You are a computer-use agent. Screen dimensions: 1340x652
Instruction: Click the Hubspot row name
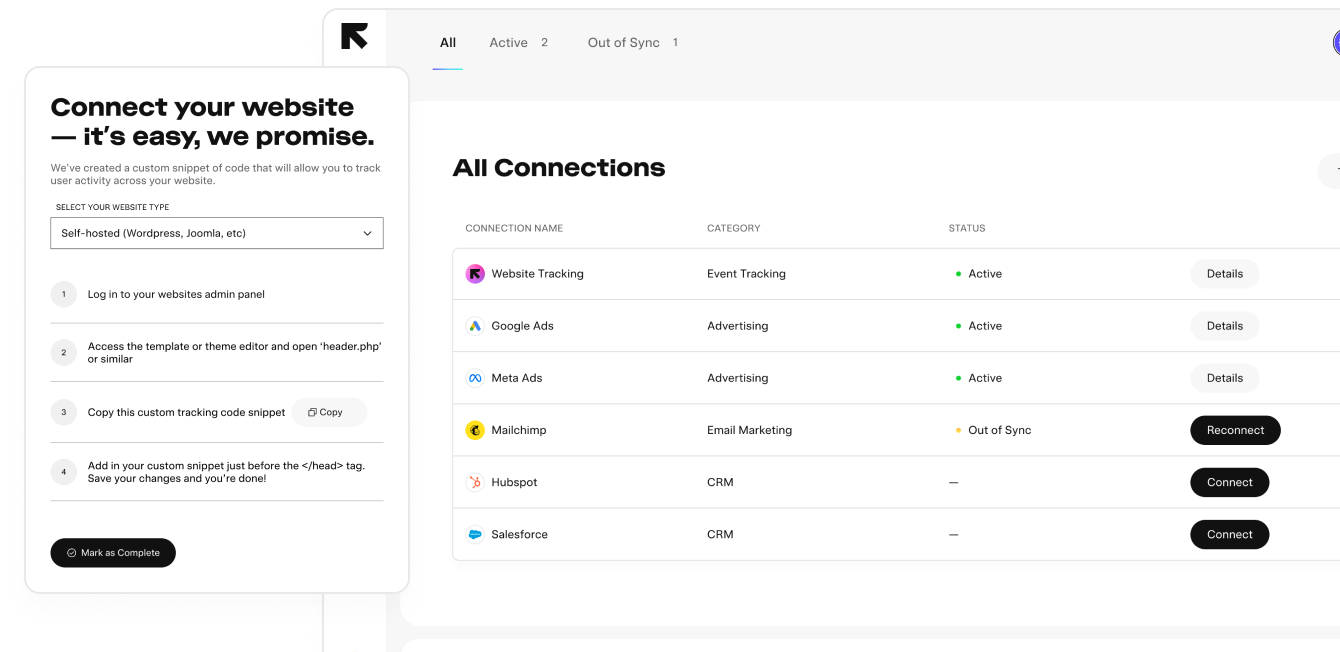pos(514,482)
